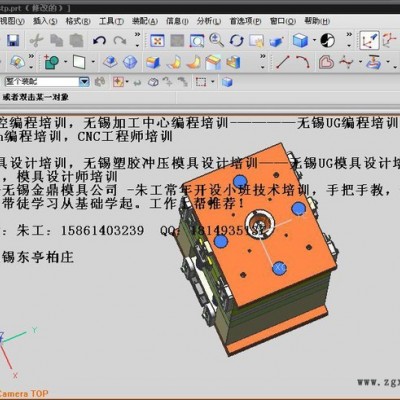Activate the Pan view hand tool
400x400 pixels.
point(257,41)
